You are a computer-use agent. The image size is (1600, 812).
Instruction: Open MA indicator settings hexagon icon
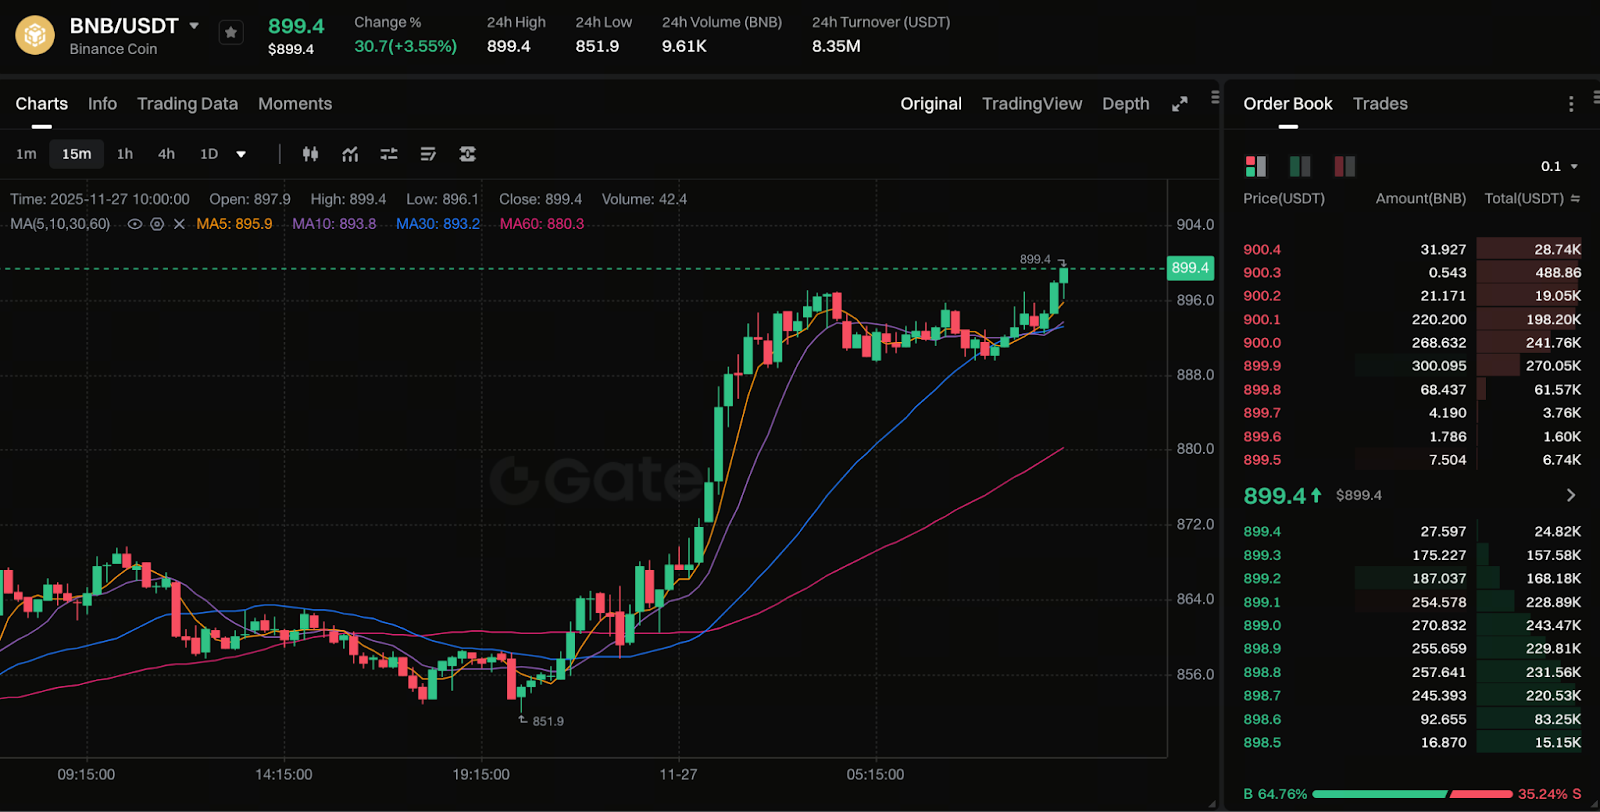tap(157, 224)
